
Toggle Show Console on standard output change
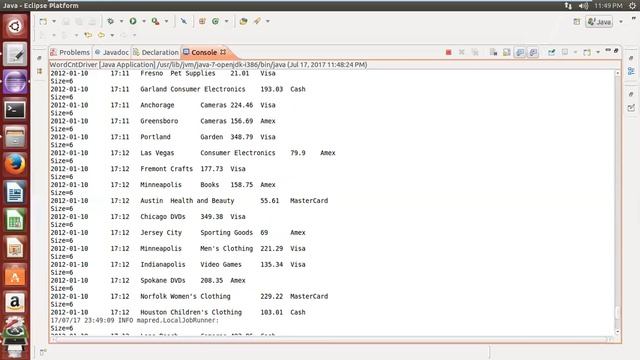[x=520, y=52]
